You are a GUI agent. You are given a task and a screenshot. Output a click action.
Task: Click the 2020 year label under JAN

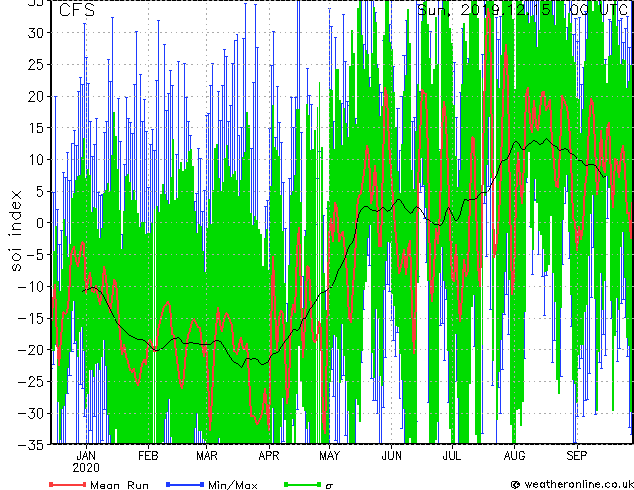[x=87, y=467]
